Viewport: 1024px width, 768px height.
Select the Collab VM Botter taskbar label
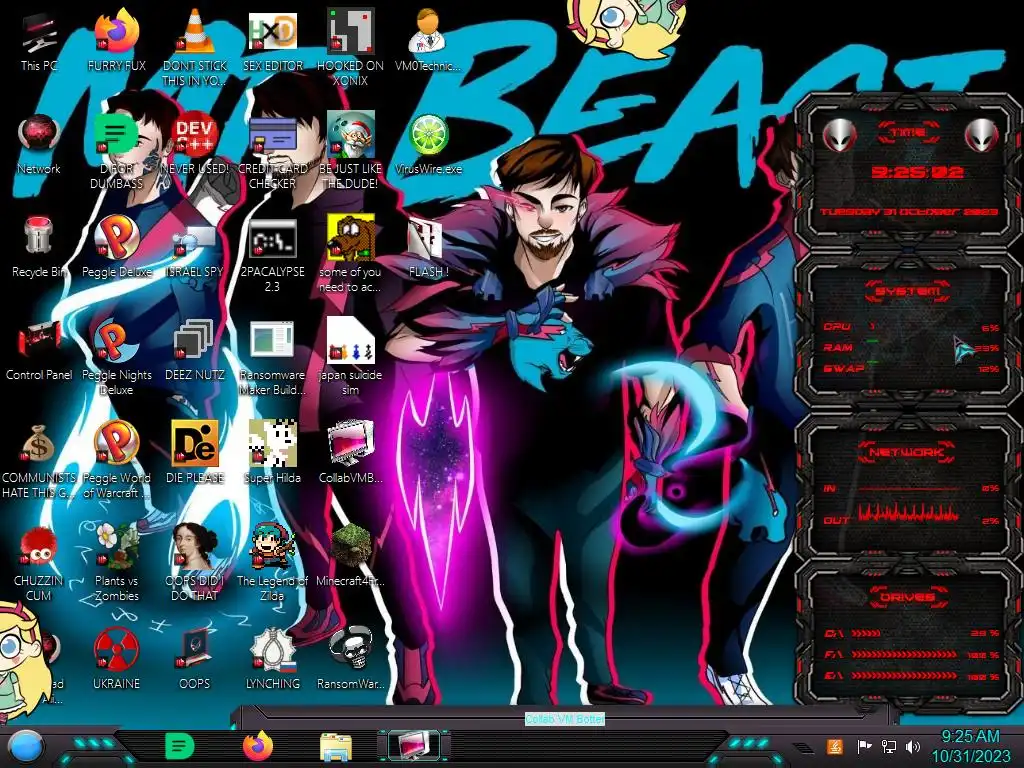(x=565, y=718)
